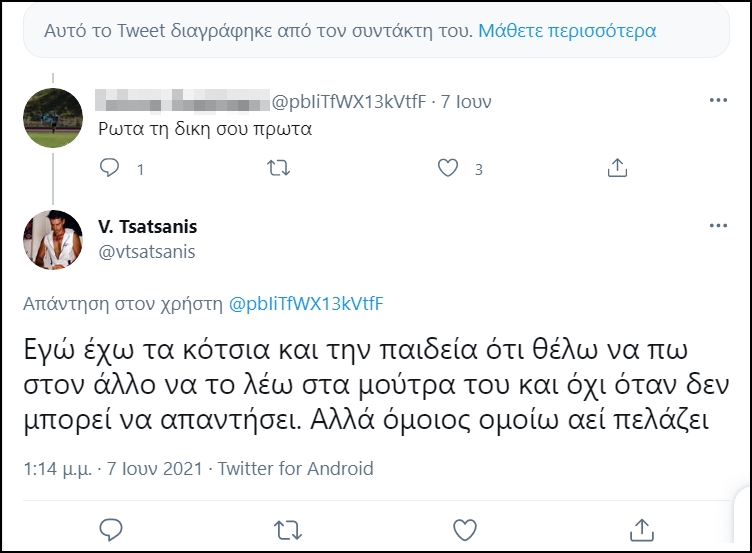Retweet the V. Tsatsanis main tweet
The width and height of the screenshot is (752, 553).
tap(286, 526)
